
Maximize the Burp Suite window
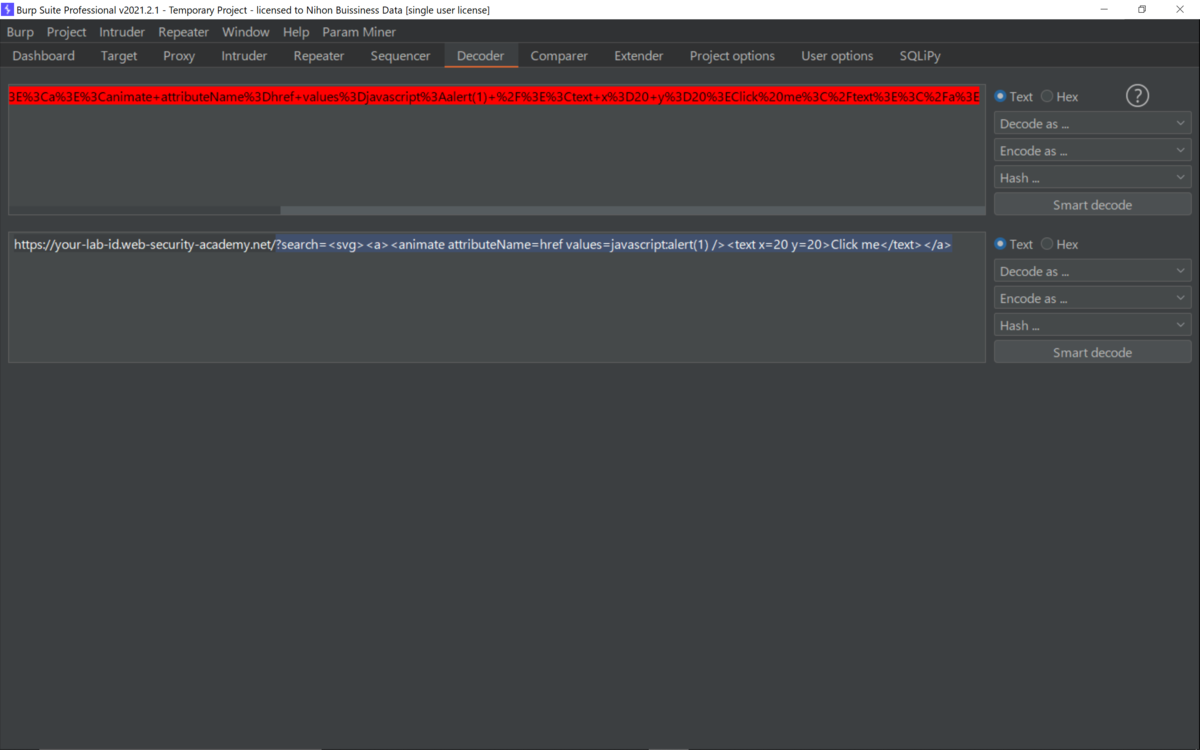click(x=1141, y=9)
